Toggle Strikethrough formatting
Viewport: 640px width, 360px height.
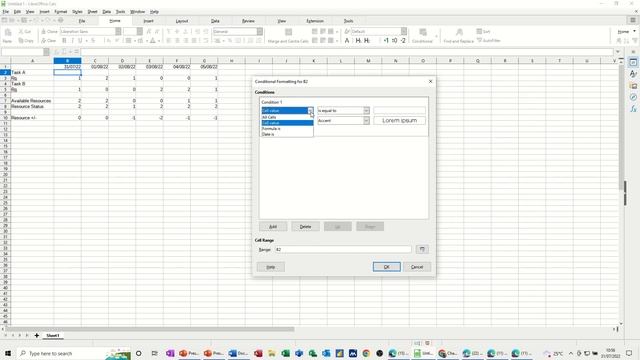pos(93,41)
